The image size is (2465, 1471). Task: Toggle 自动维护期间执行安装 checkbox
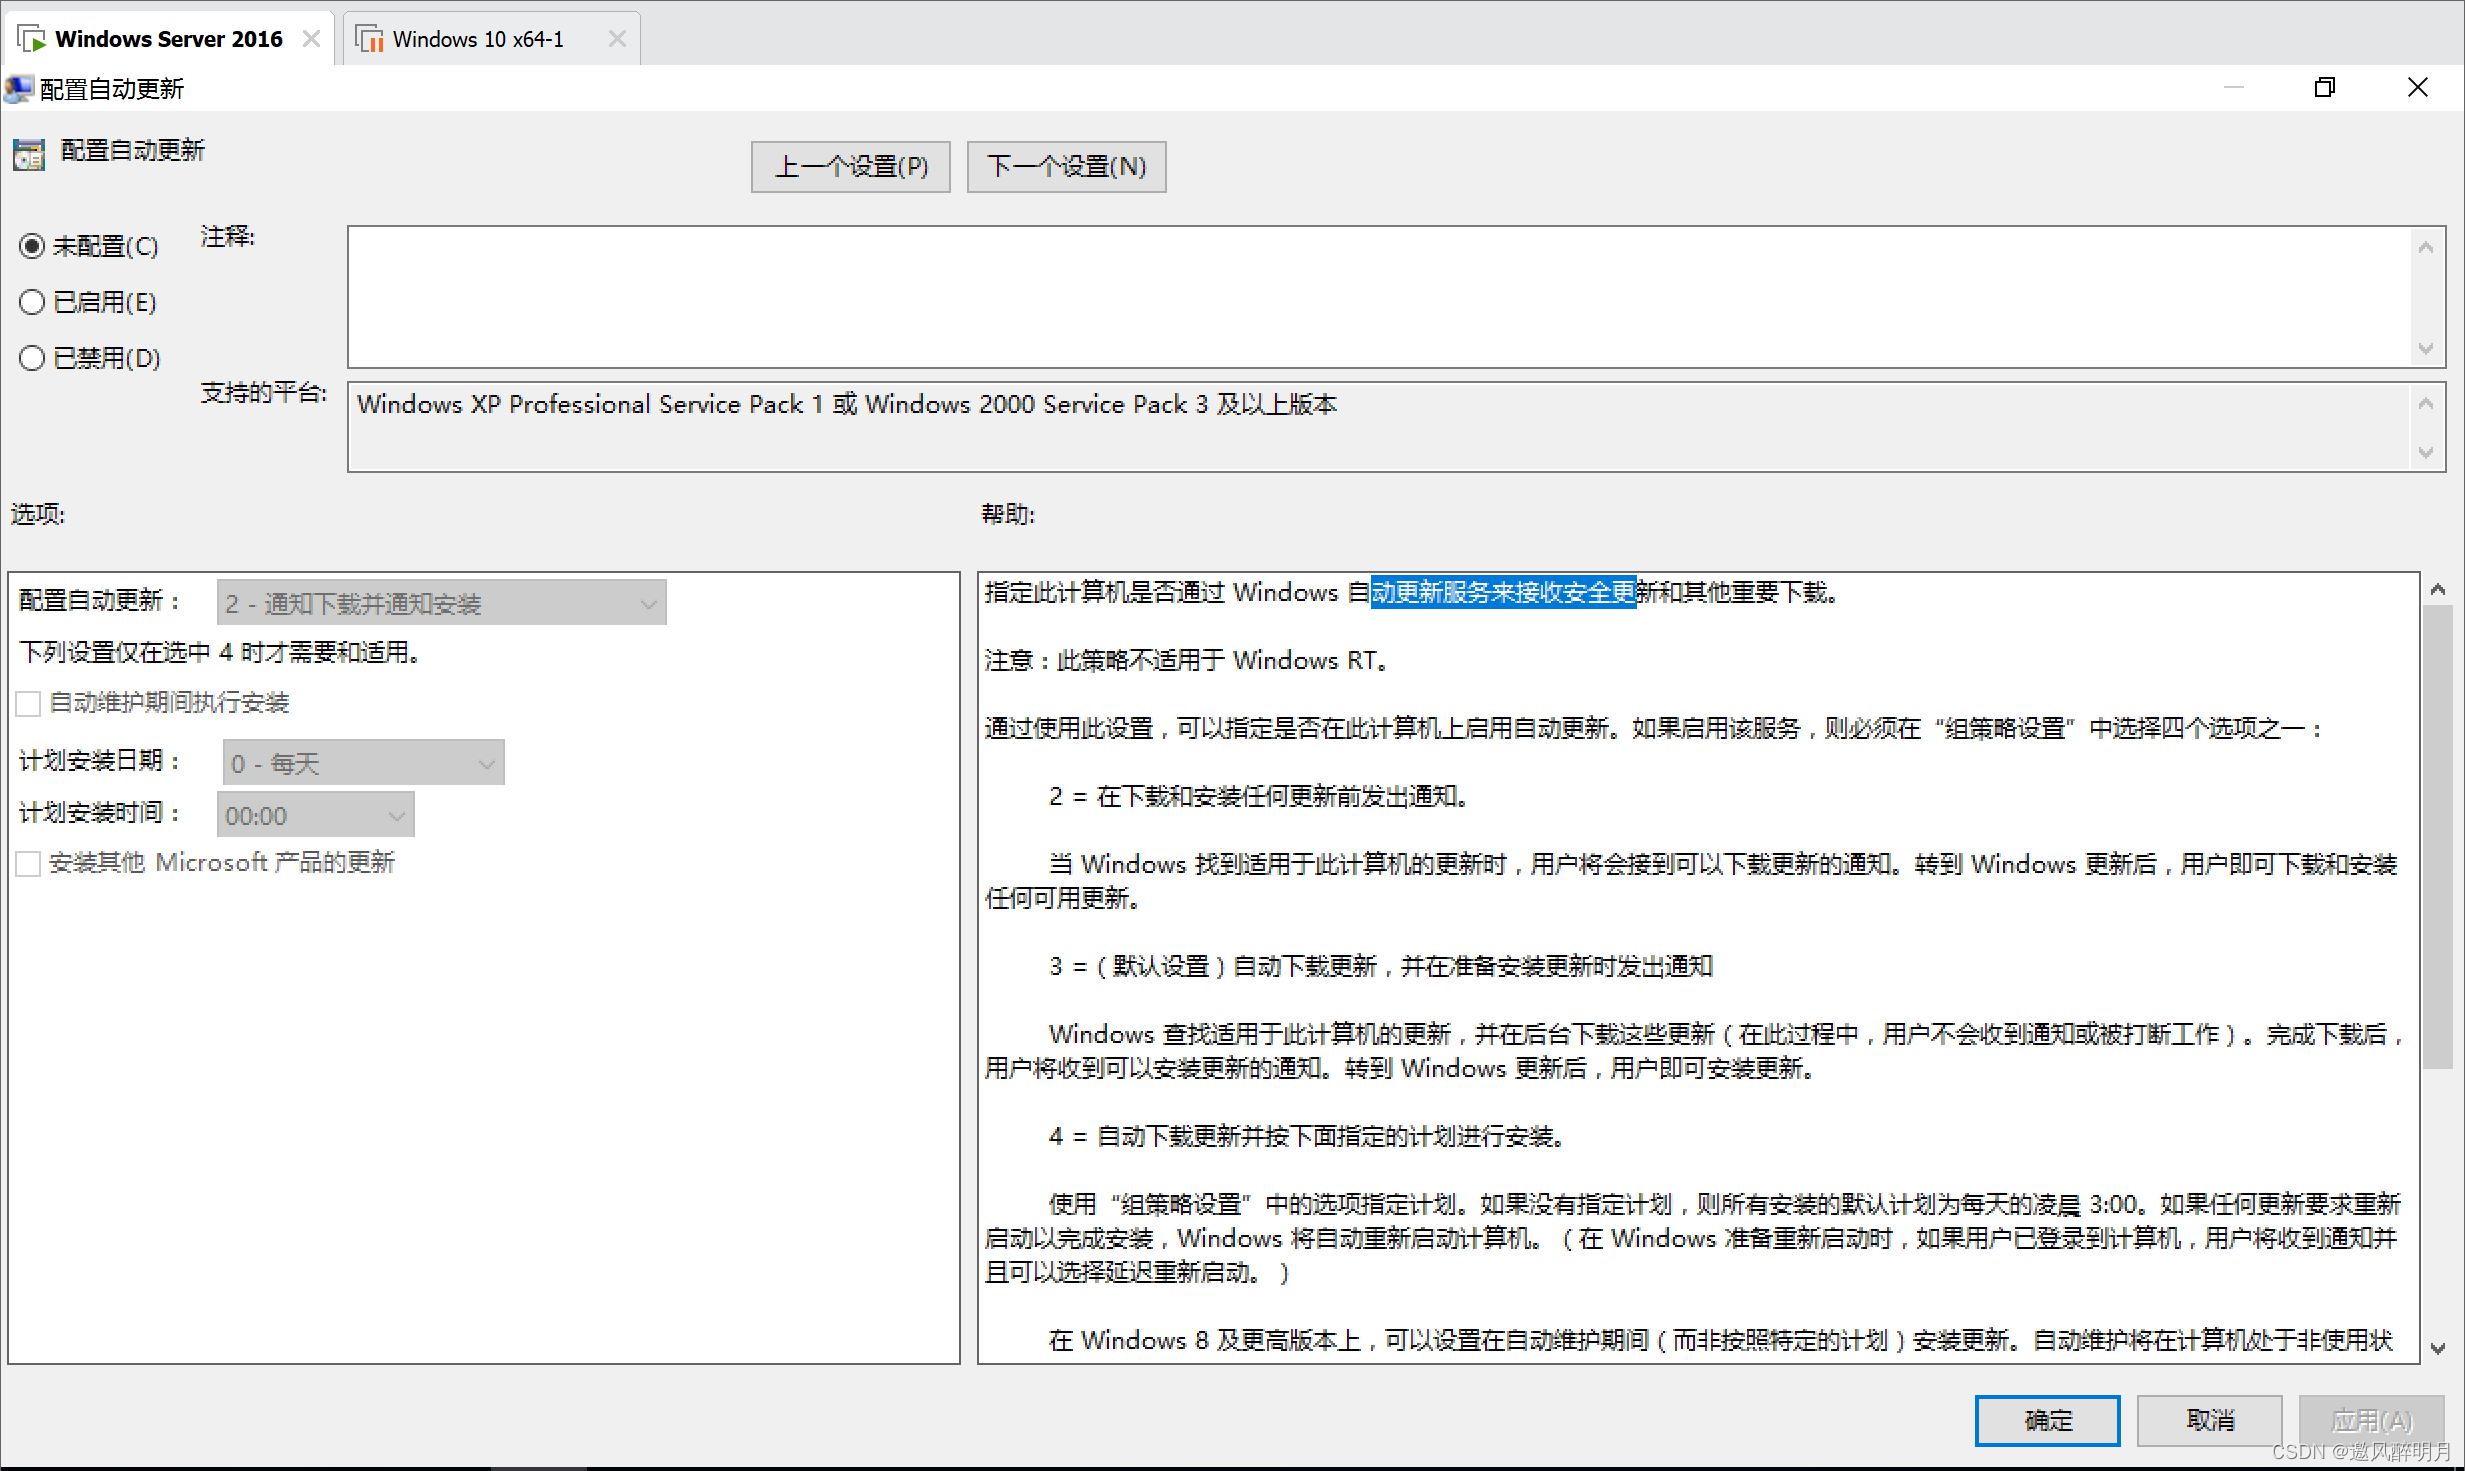(29, 703)
